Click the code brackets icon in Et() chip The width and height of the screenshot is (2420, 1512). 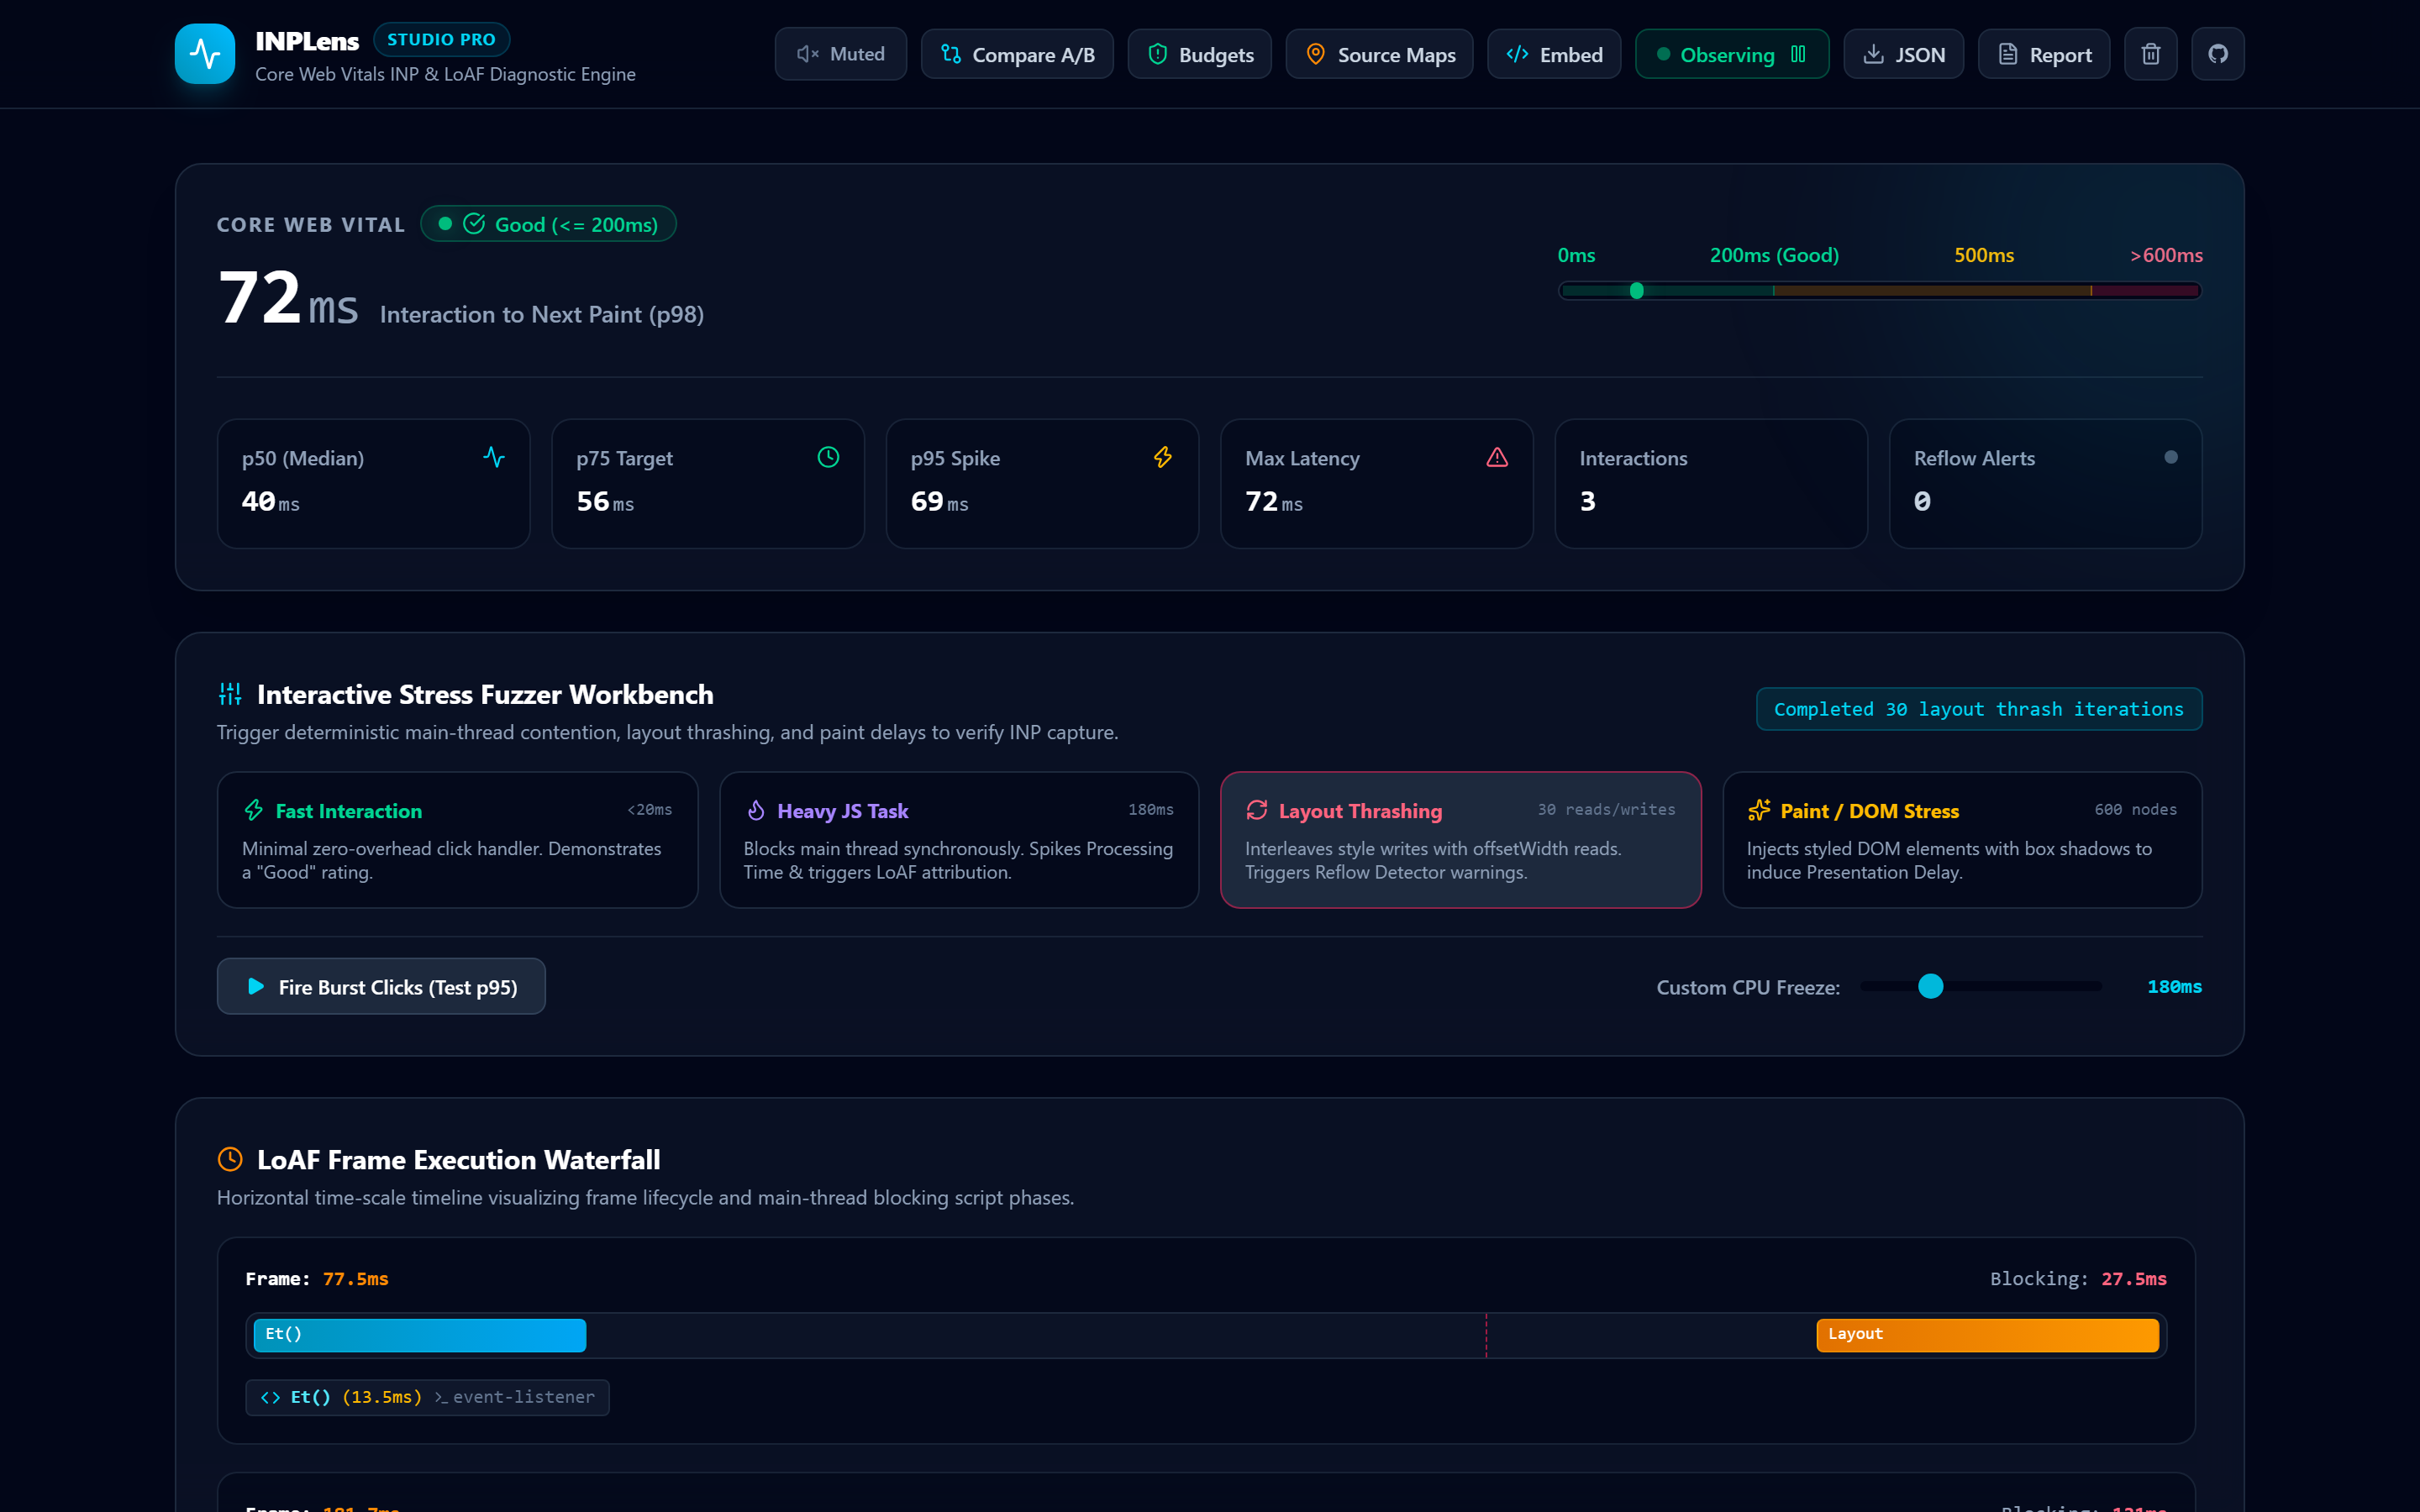pyautogui.click(x=270, y=1397)
